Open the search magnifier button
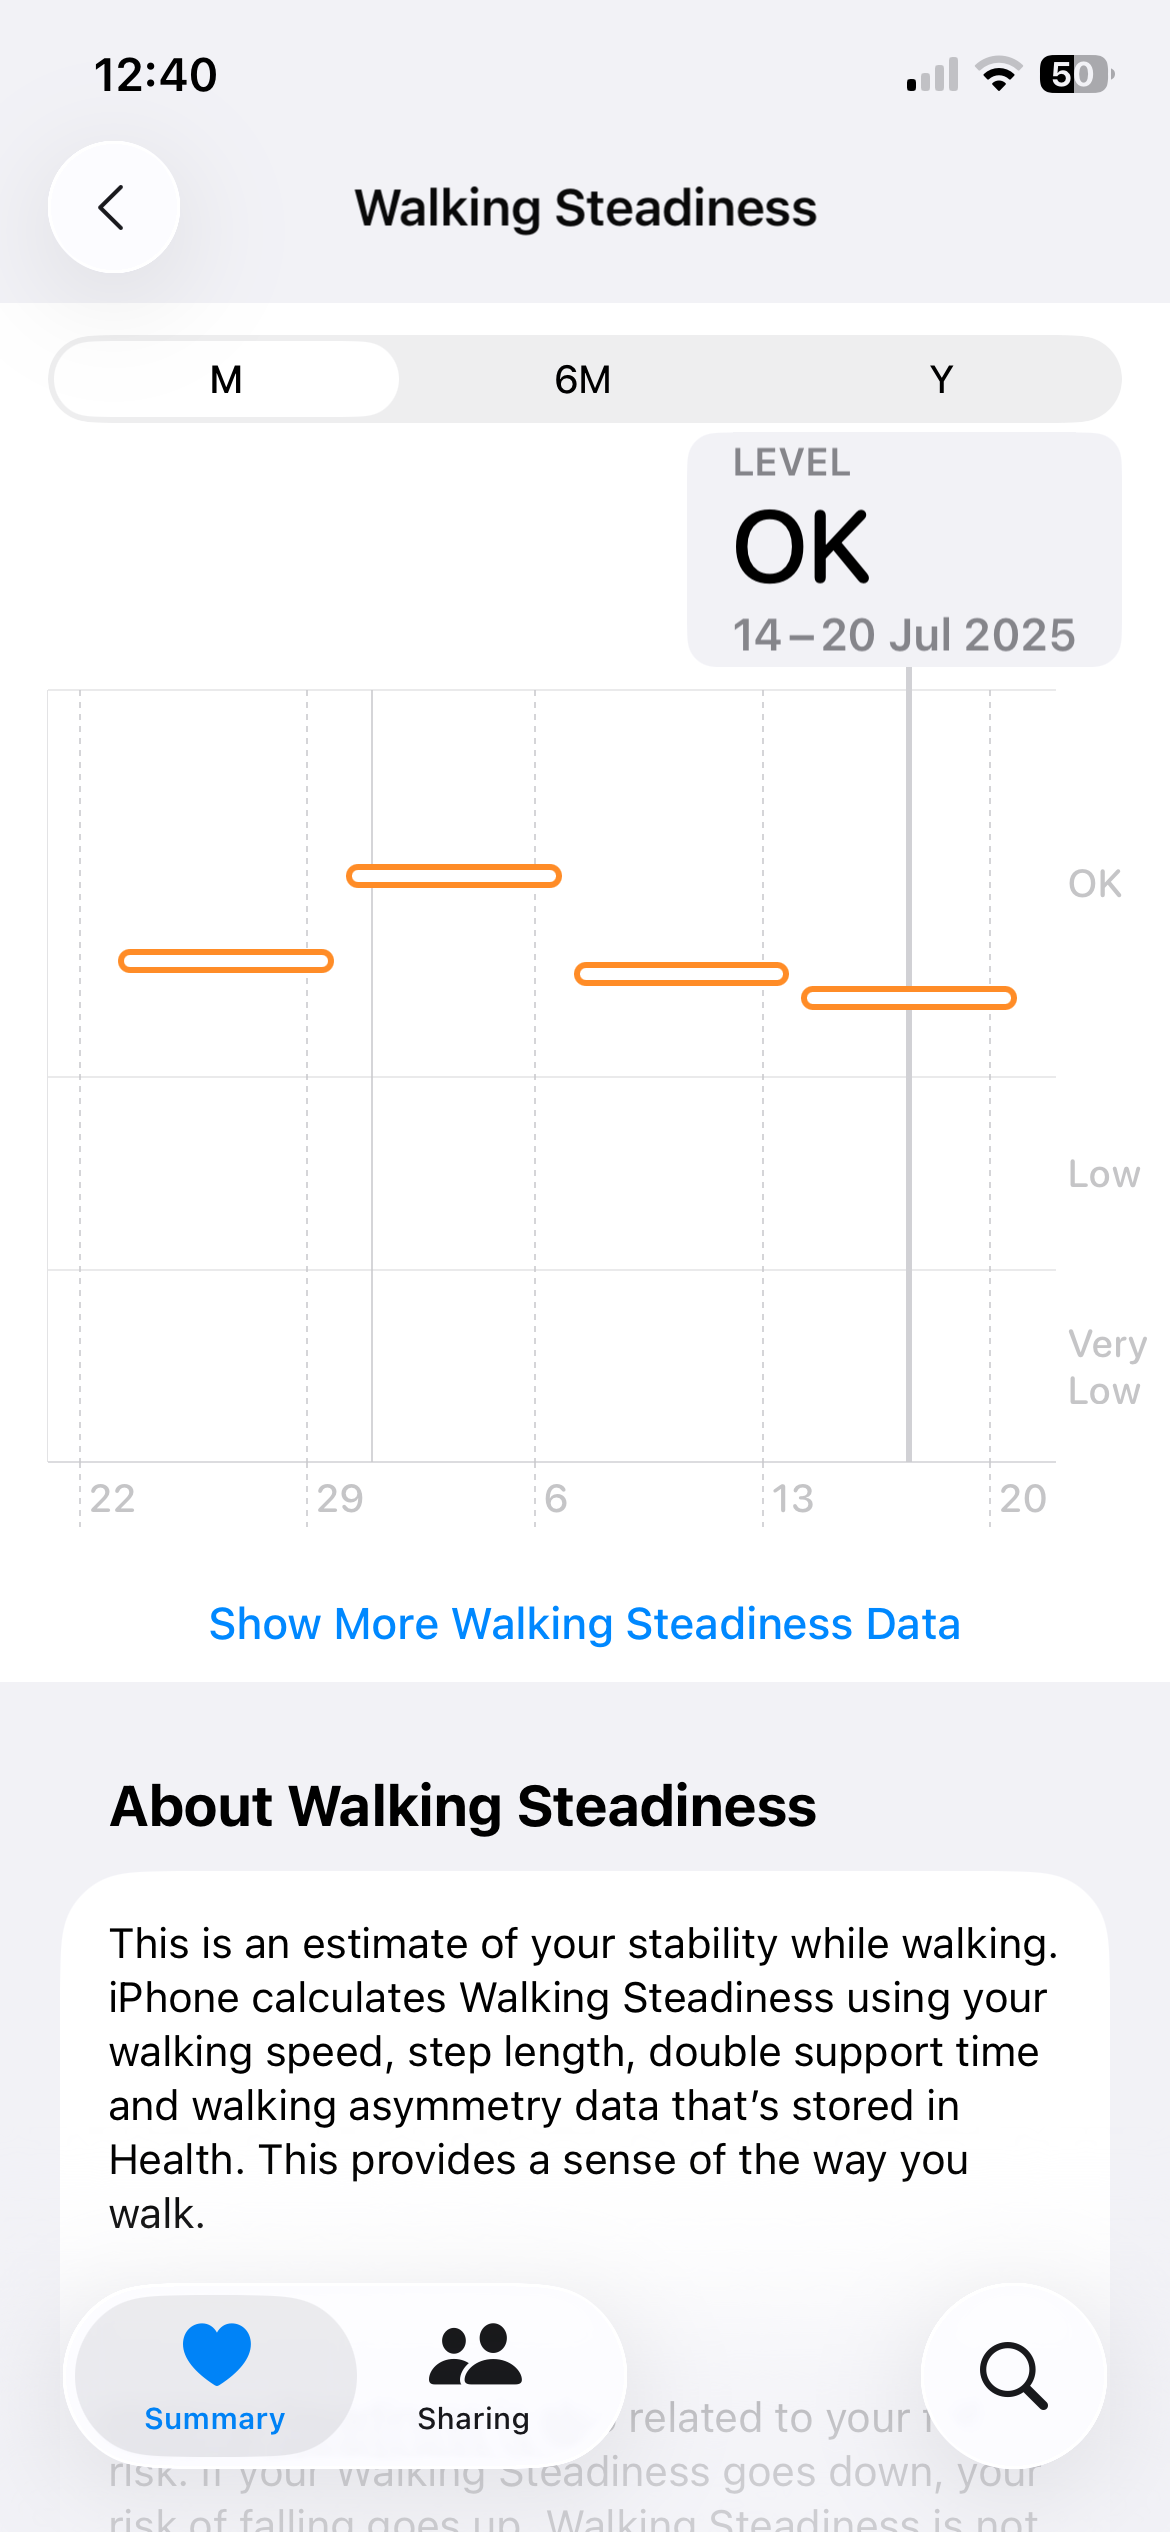This screenshot has width=1170, height=2532. [x=1013, y=2376]
